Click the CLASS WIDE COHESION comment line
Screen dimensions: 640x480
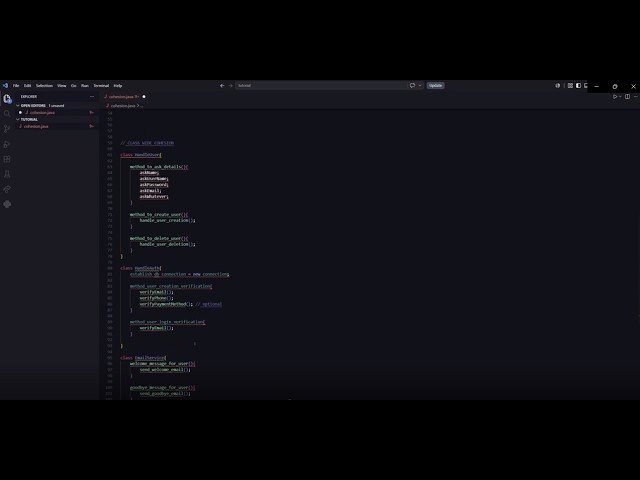pyautogui.click(x=147, y=143)
